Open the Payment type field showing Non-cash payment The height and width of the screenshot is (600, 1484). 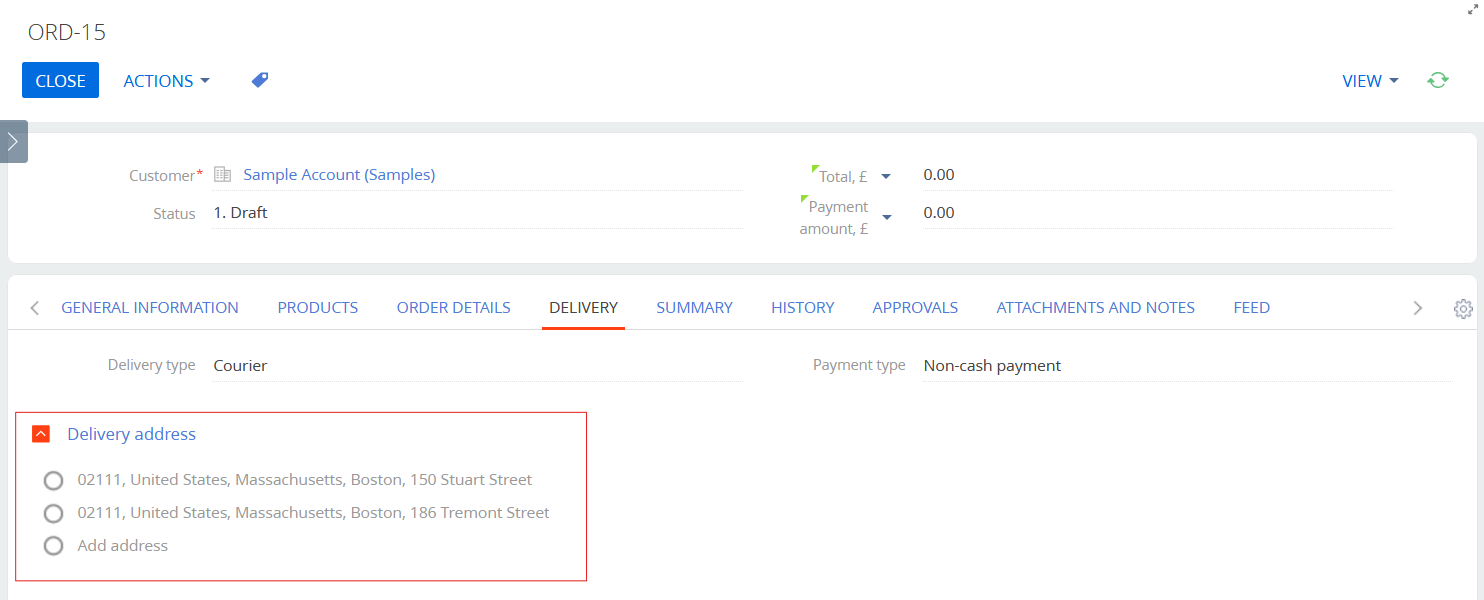1188,366
